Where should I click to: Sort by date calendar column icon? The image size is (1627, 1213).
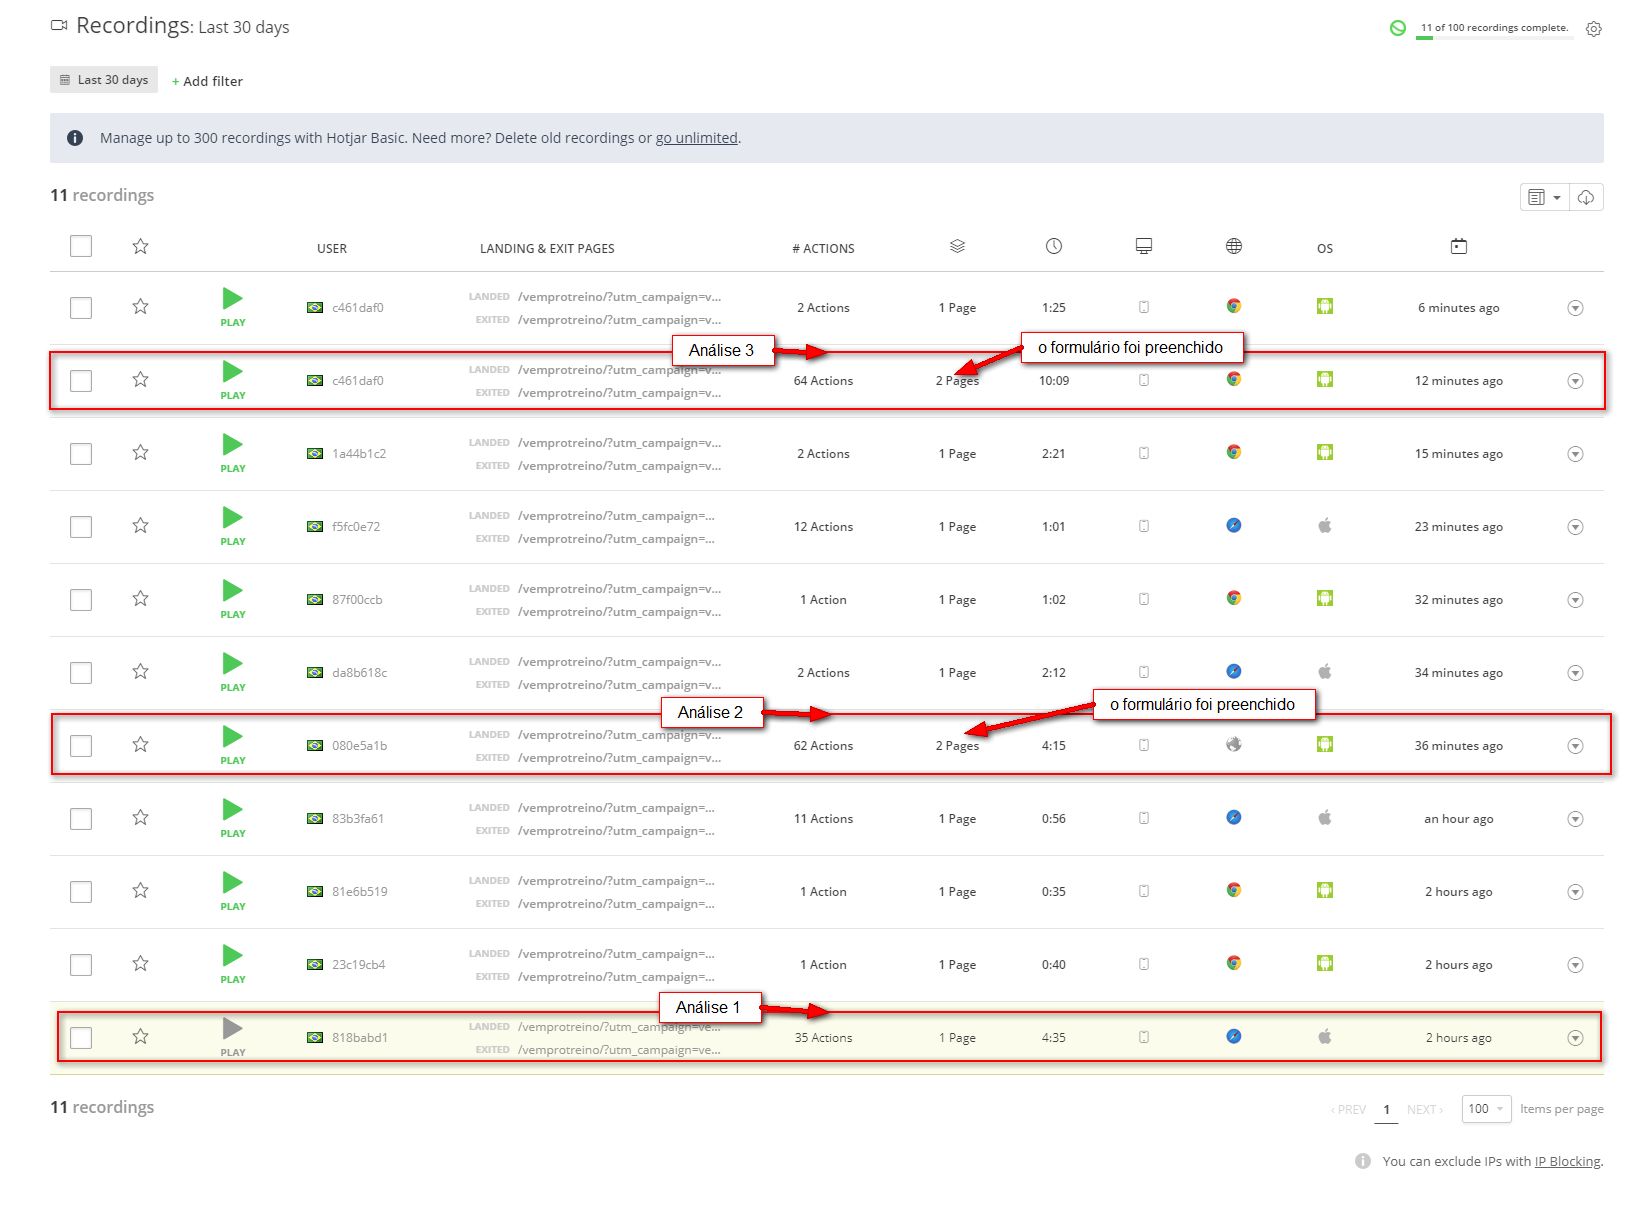coord(1459,247)
